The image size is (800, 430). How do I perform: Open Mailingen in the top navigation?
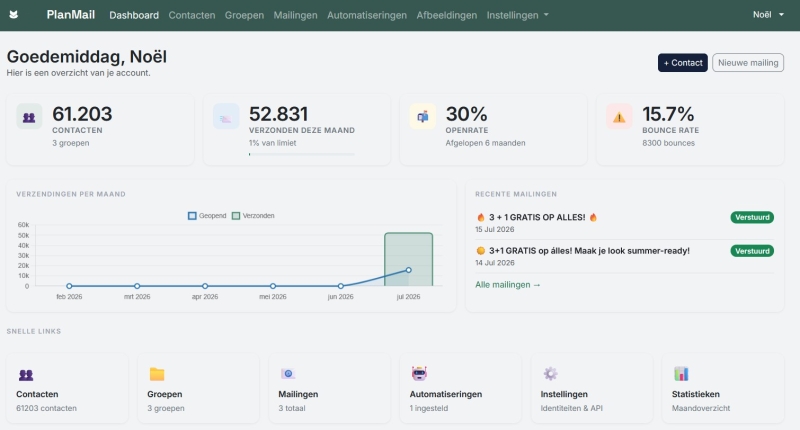pyautogui.click(x=295, y=15)
